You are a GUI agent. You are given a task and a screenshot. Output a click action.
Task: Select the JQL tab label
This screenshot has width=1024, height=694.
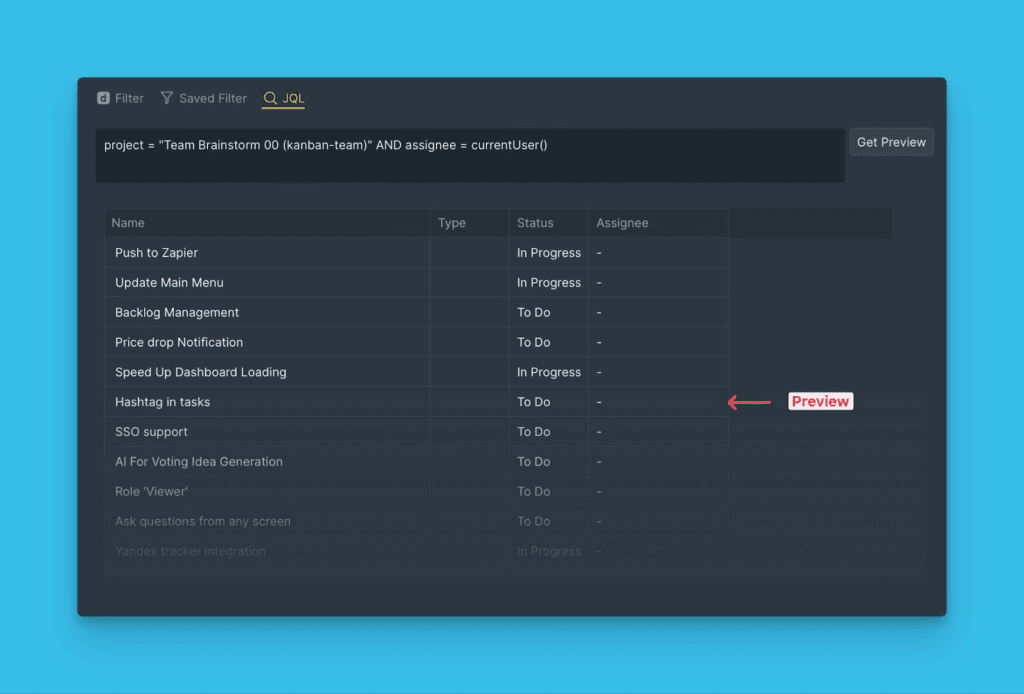293,98
